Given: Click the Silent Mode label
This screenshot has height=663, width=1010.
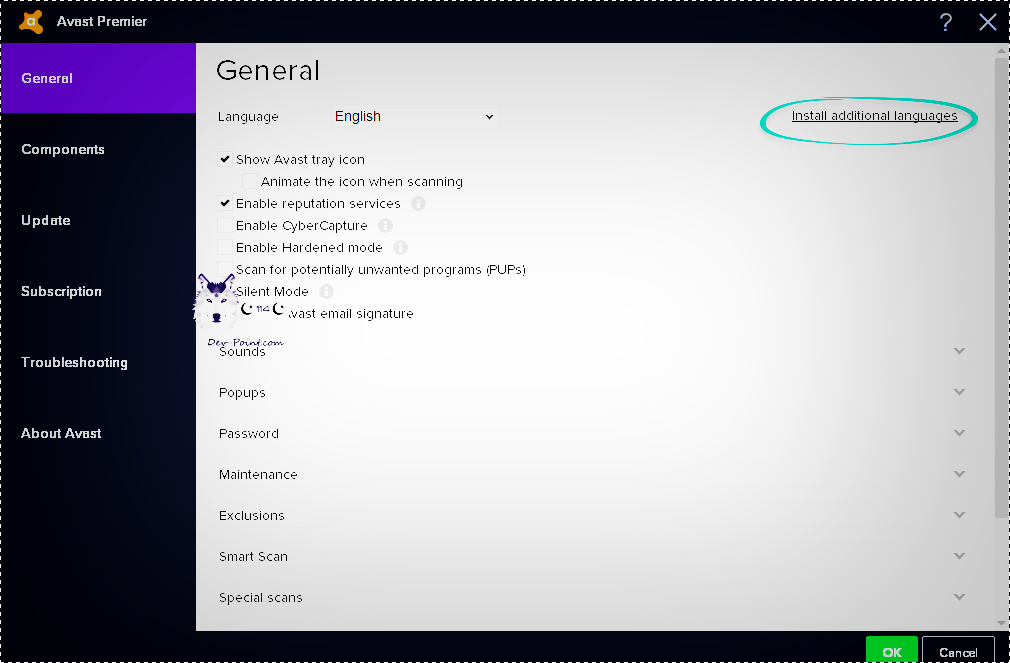Looking at the screenshot, I should [x=272, y=292].
